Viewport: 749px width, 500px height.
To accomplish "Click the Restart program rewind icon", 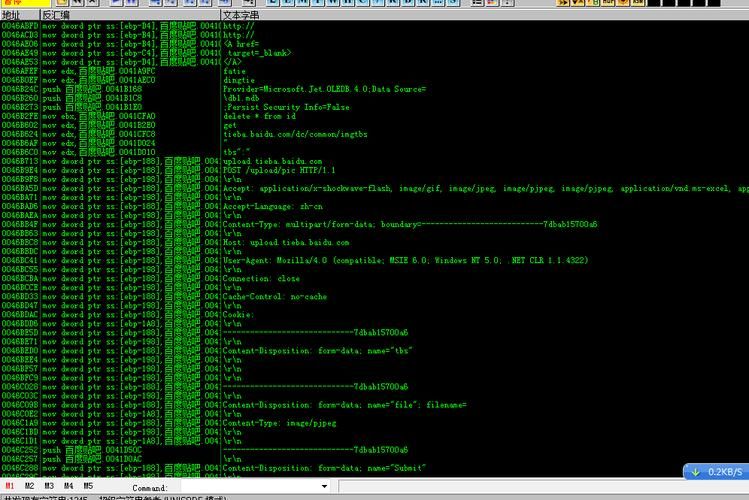I will click(78, 3).
